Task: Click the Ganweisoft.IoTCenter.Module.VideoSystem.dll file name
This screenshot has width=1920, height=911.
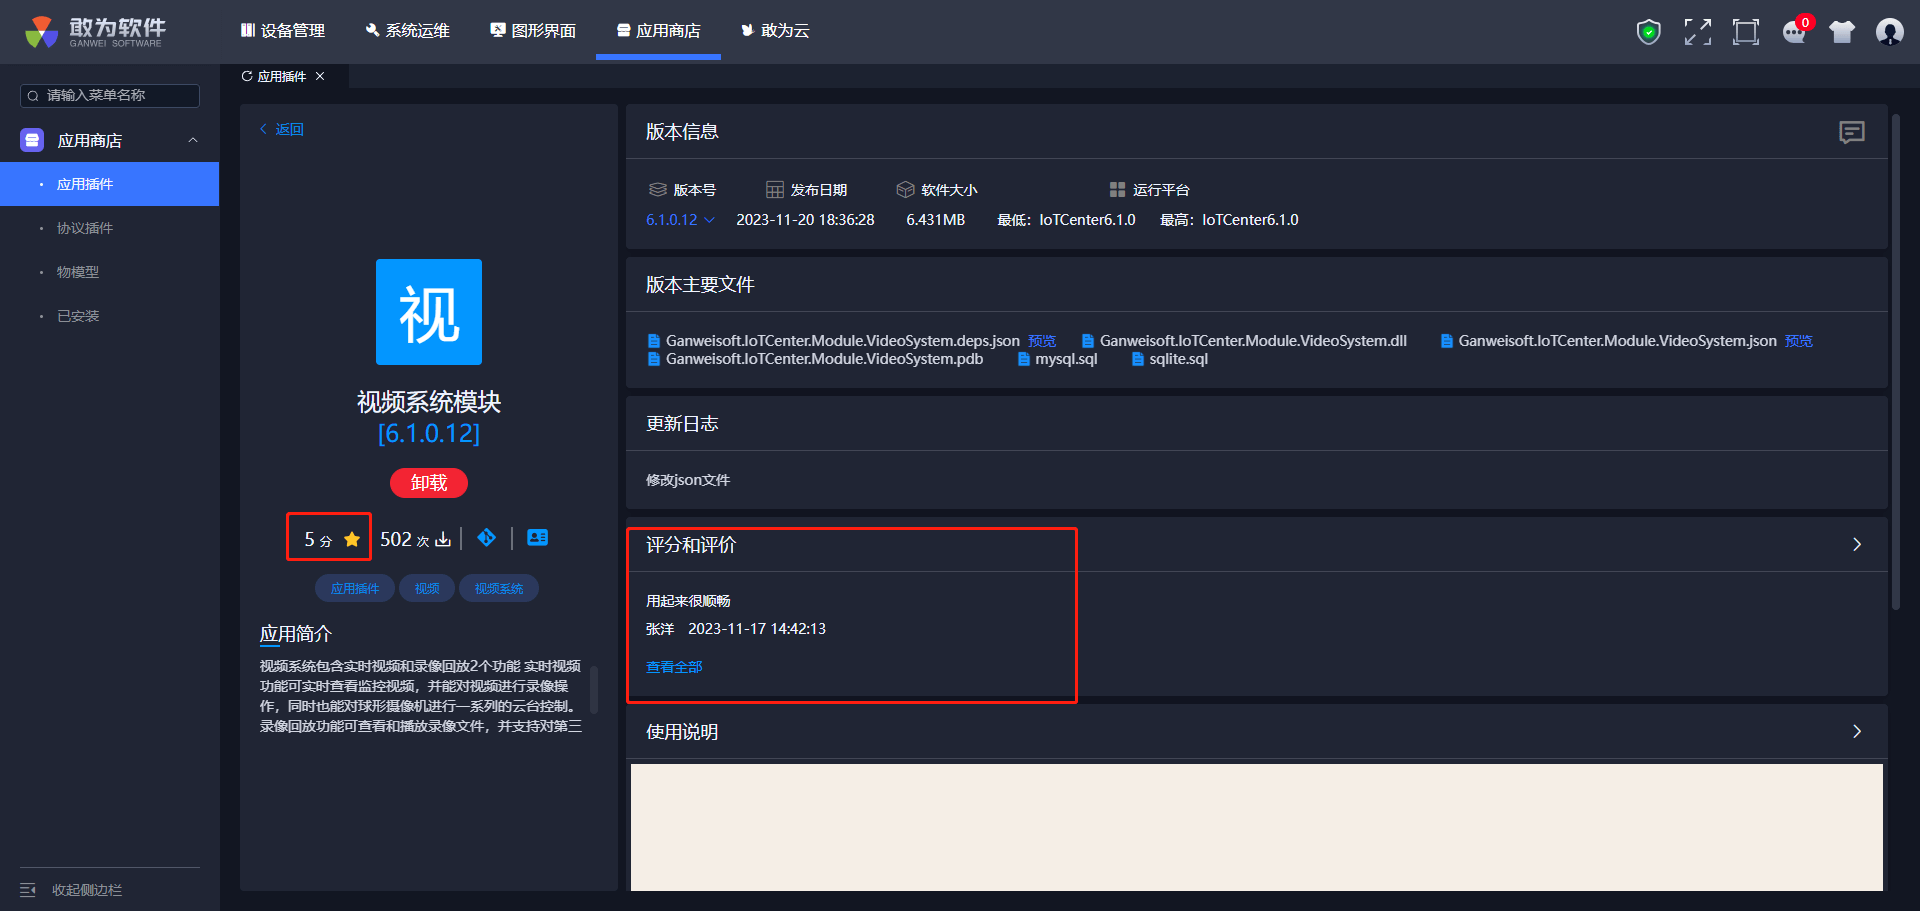Action: tap(1253, 341)
